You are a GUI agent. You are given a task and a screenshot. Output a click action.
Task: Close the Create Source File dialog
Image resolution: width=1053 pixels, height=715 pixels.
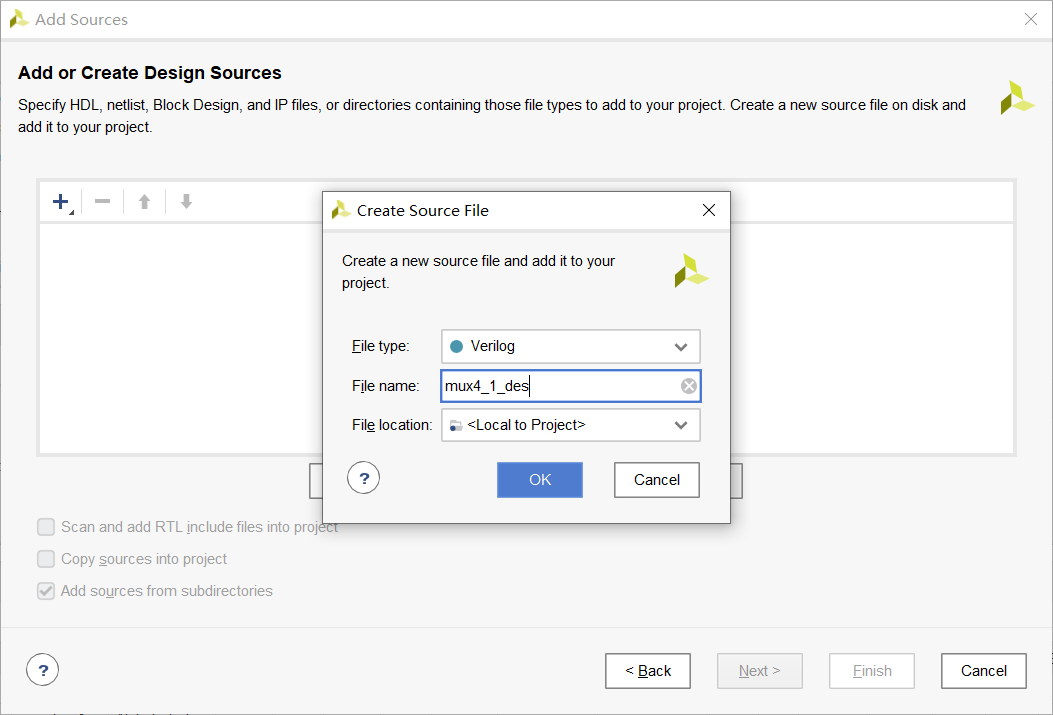(x=709, y=210)
